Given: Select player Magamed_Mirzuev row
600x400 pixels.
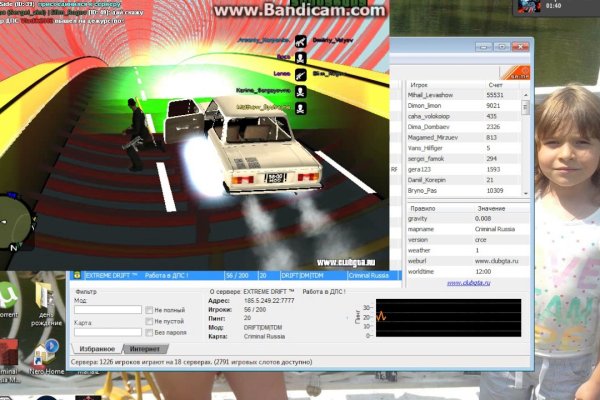Looking at the screenshot, I should click(x=464, y=137).
